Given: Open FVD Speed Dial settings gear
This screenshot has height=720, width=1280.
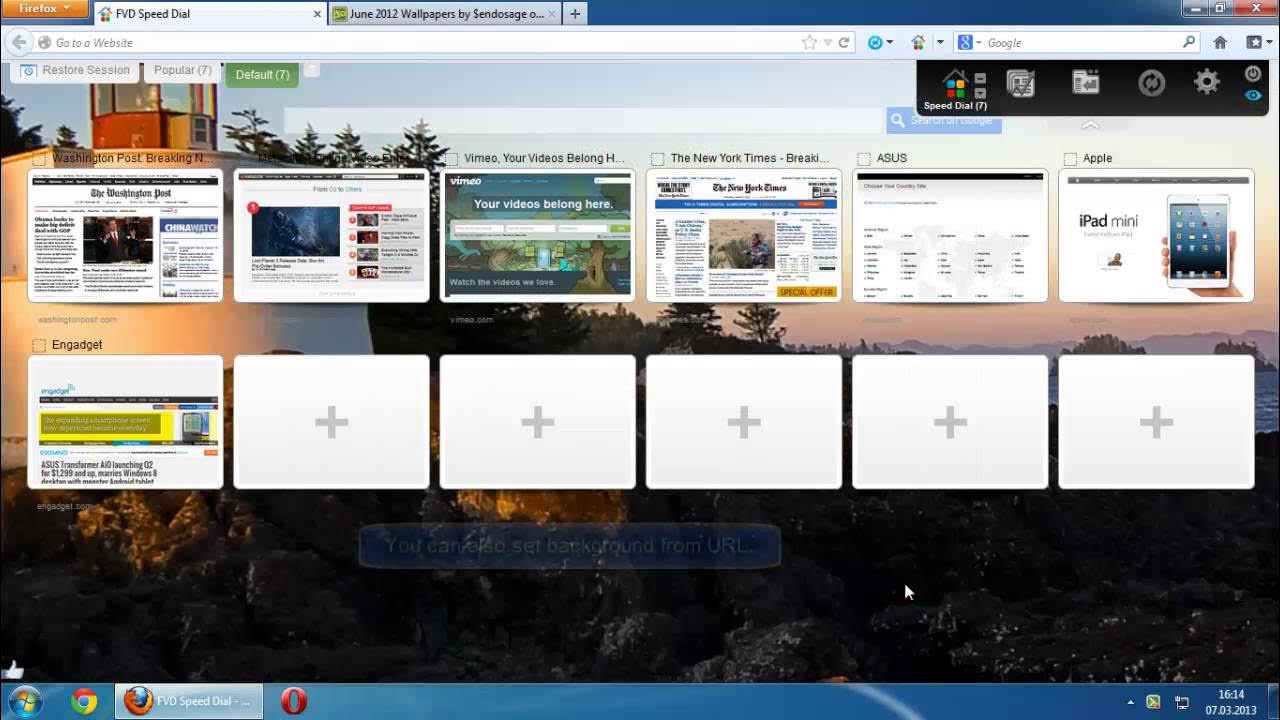Looking at the screenshot, I should click(1207, 83).
